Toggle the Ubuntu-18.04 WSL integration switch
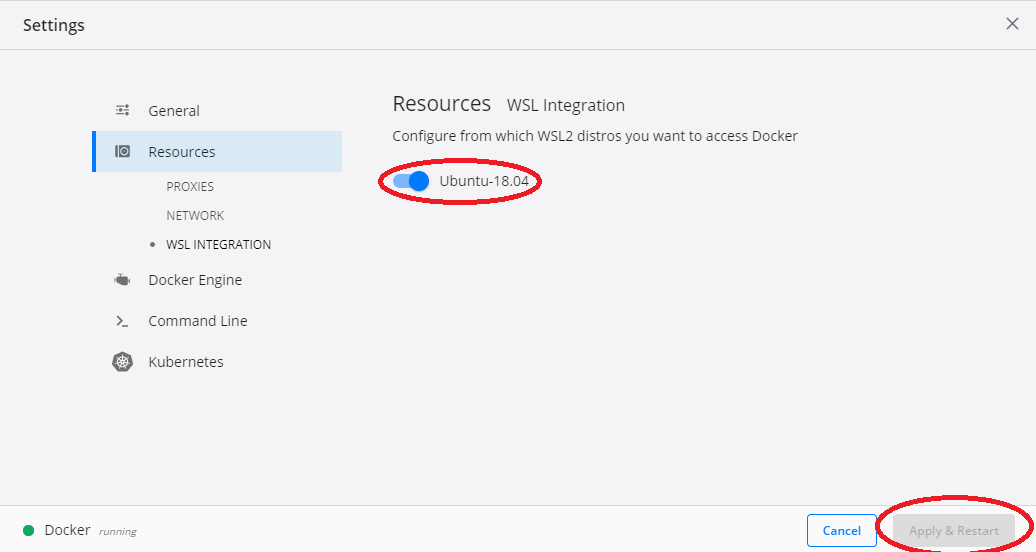Screen dimensions: 1036x552 pyautogui.click(x=411, y=181)
